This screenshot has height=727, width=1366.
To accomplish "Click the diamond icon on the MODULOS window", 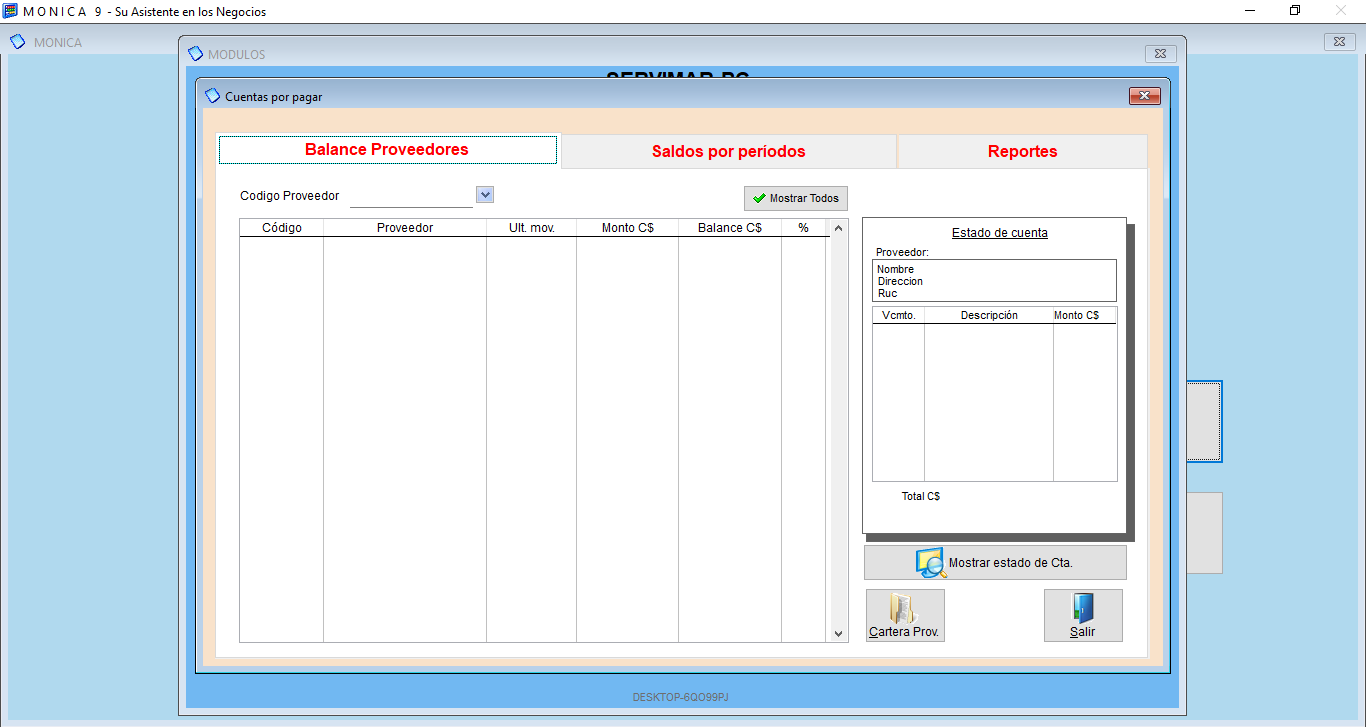I will coord(196,53).
